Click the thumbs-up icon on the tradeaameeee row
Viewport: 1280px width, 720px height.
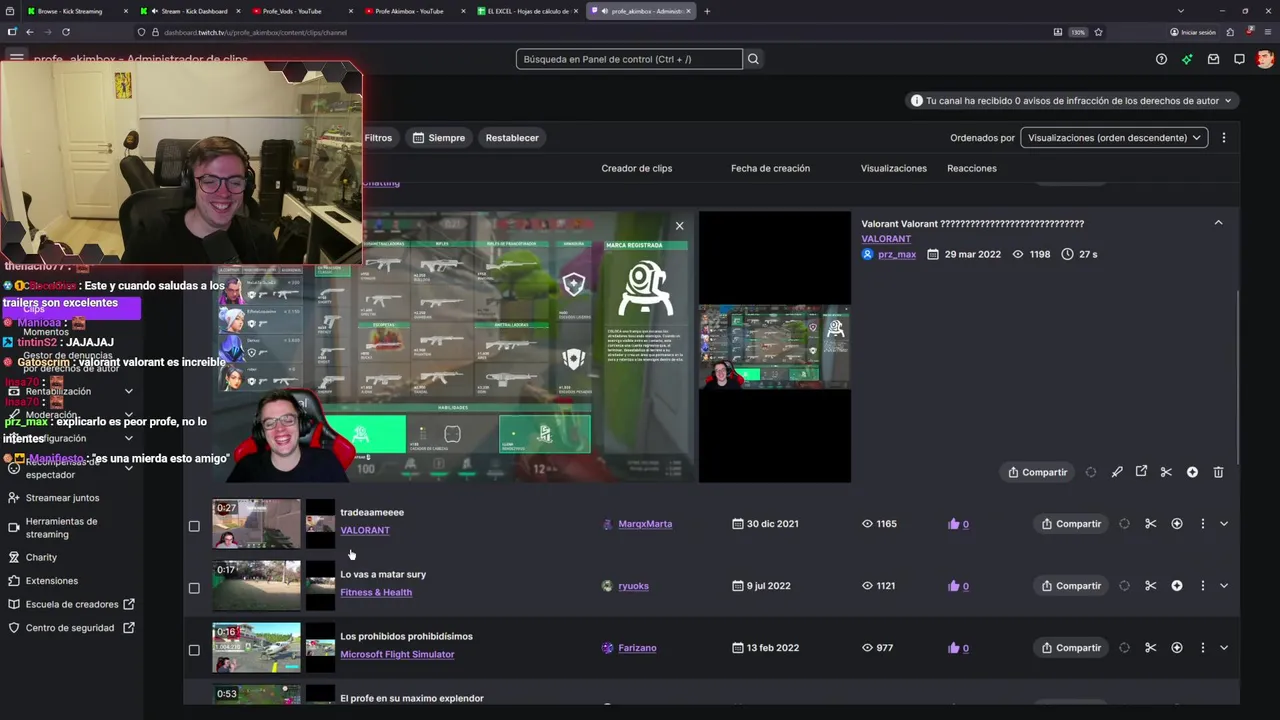[x=953, y=524]
